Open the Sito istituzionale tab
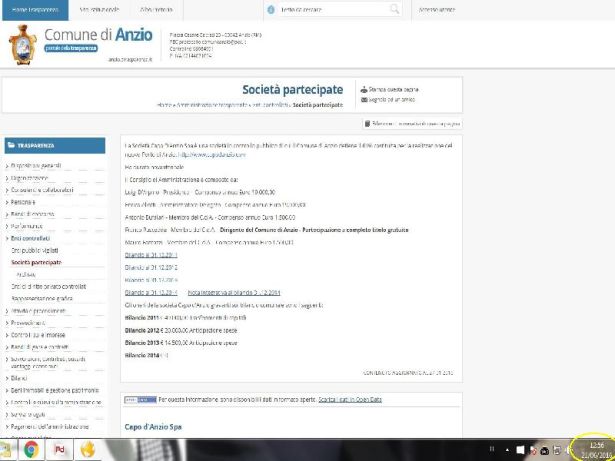Viewport: 615px width, 461px height. click(99, 10)
